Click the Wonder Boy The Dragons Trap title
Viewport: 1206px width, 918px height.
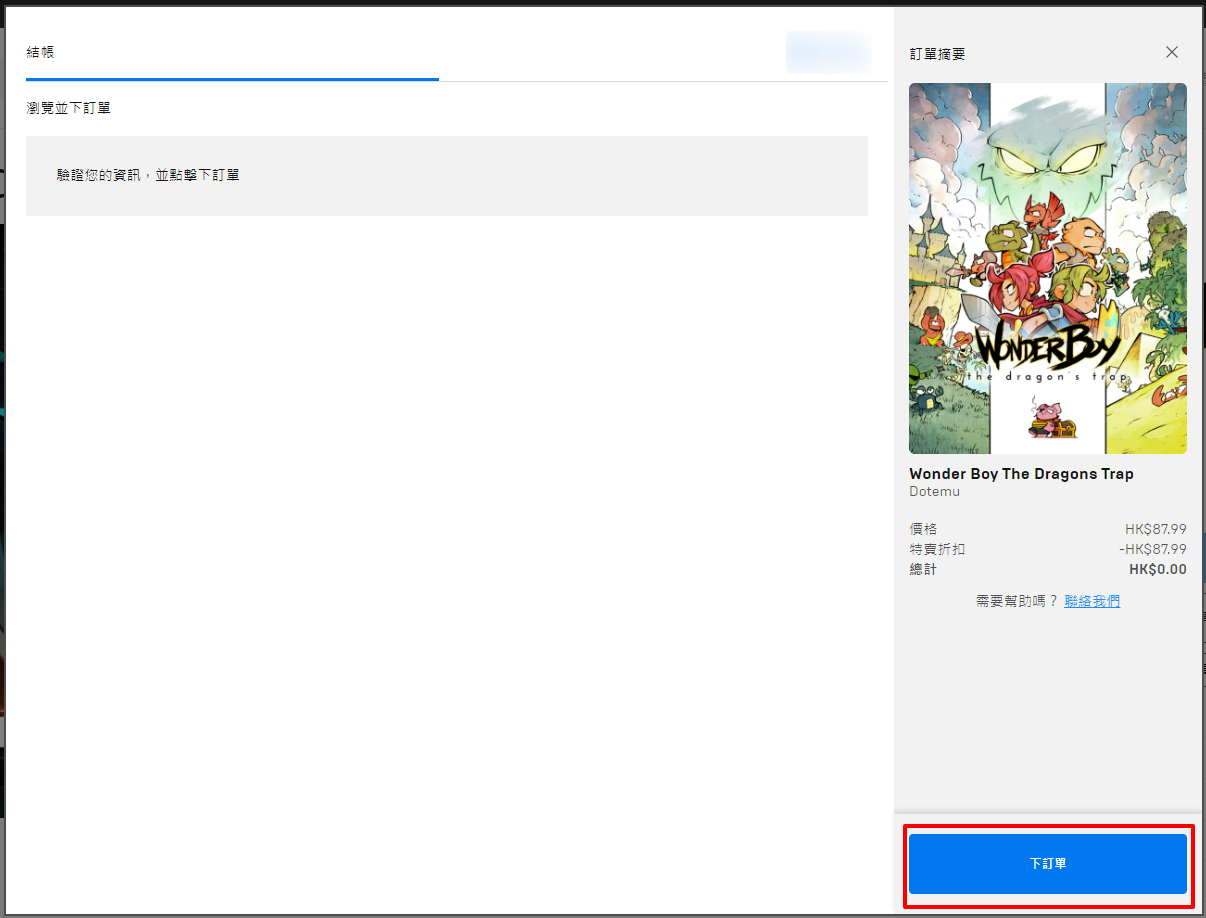click(1021, 474)
